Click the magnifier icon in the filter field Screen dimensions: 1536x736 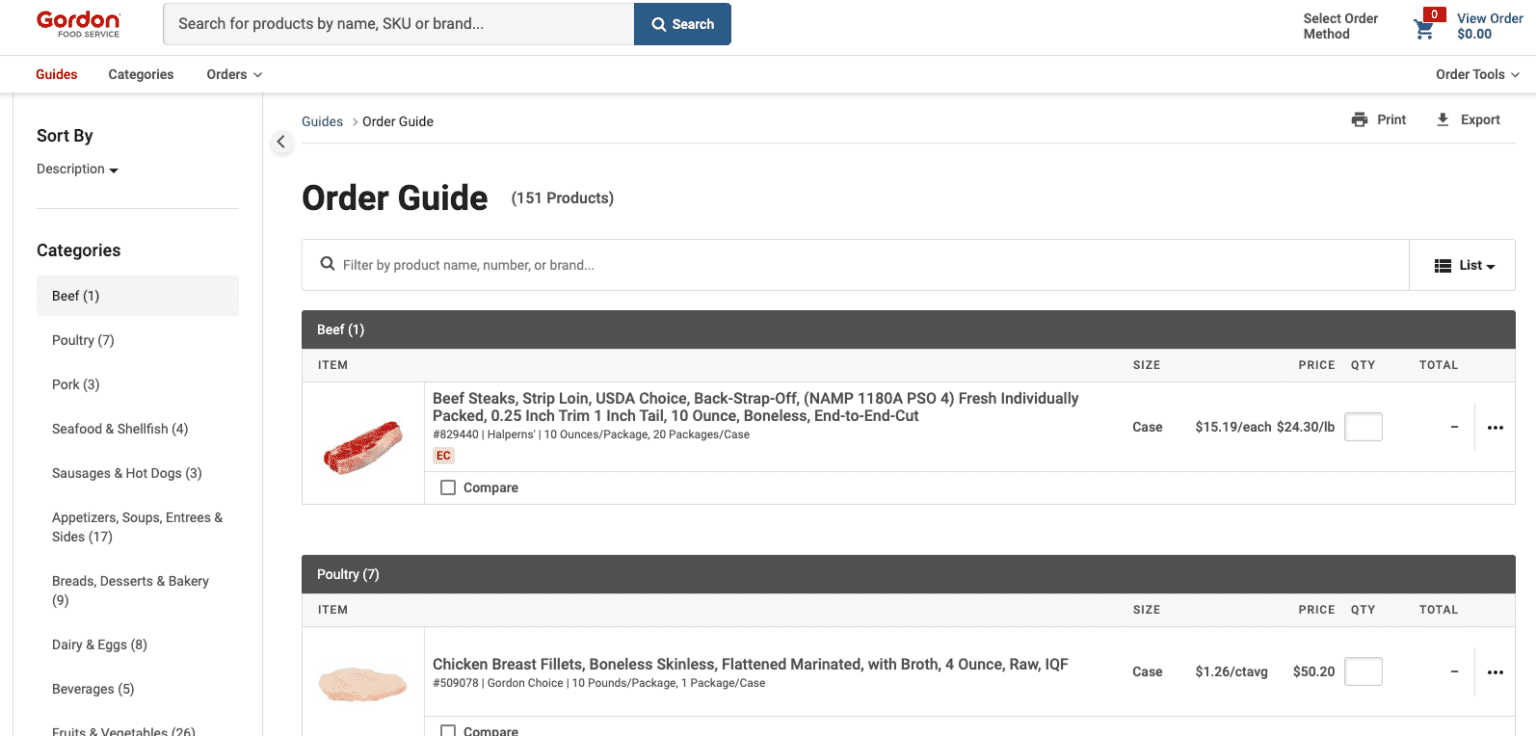pyautogui.click(x=327, y=263)
